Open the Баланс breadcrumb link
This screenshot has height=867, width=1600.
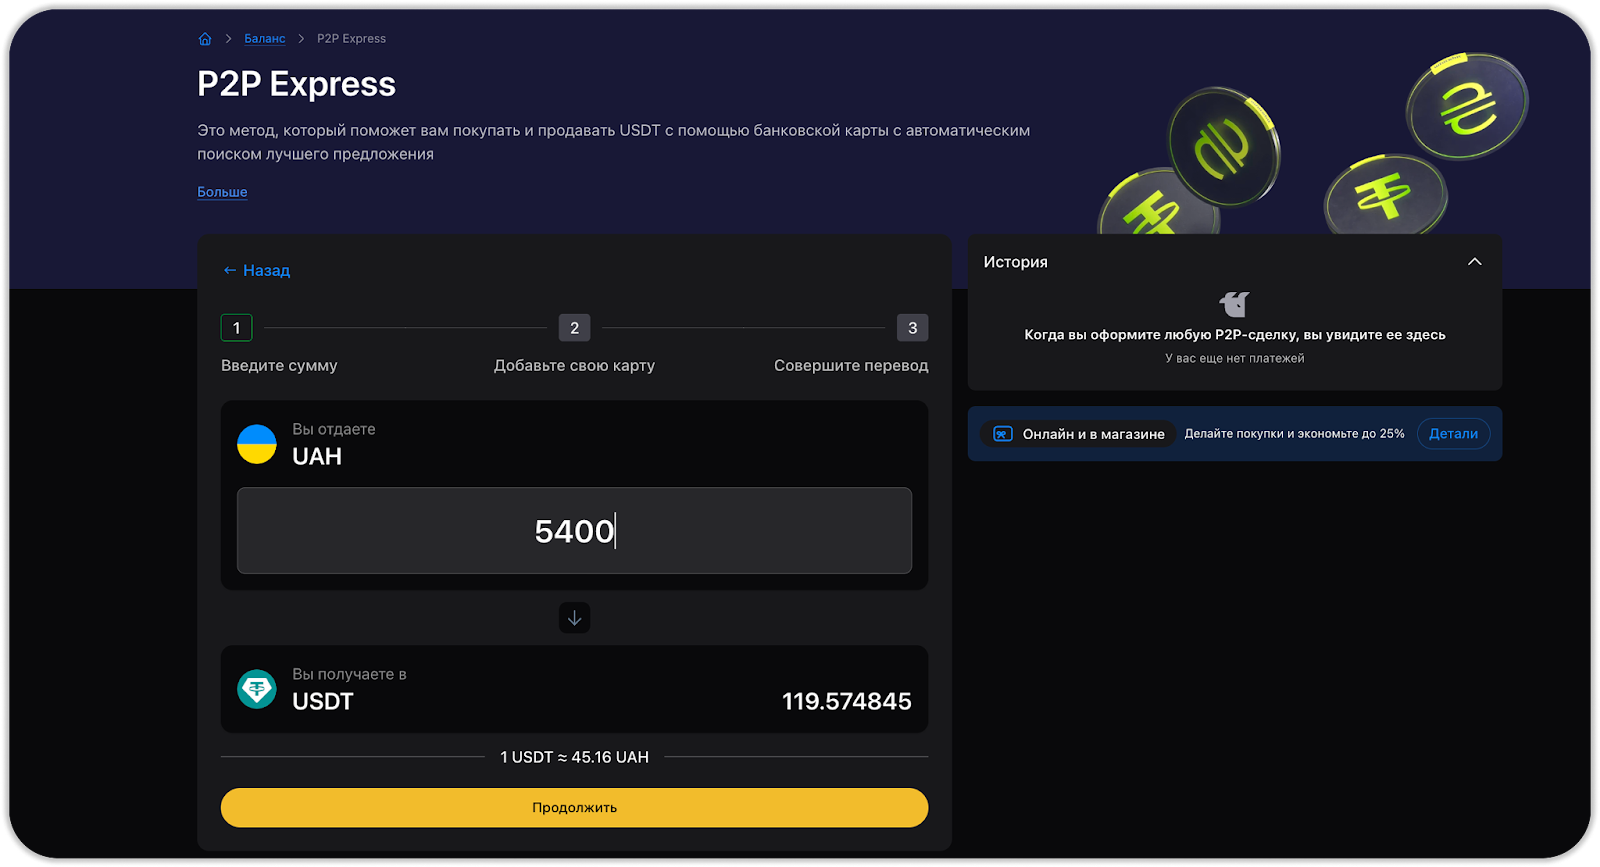pyautogui.click(x=265, y=39)
